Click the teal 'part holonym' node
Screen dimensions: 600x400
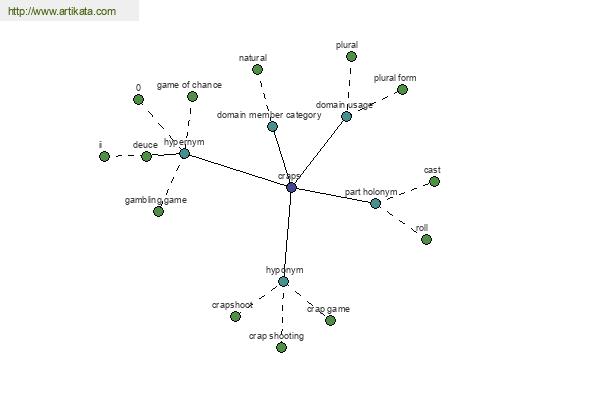(x=376, y=203)
